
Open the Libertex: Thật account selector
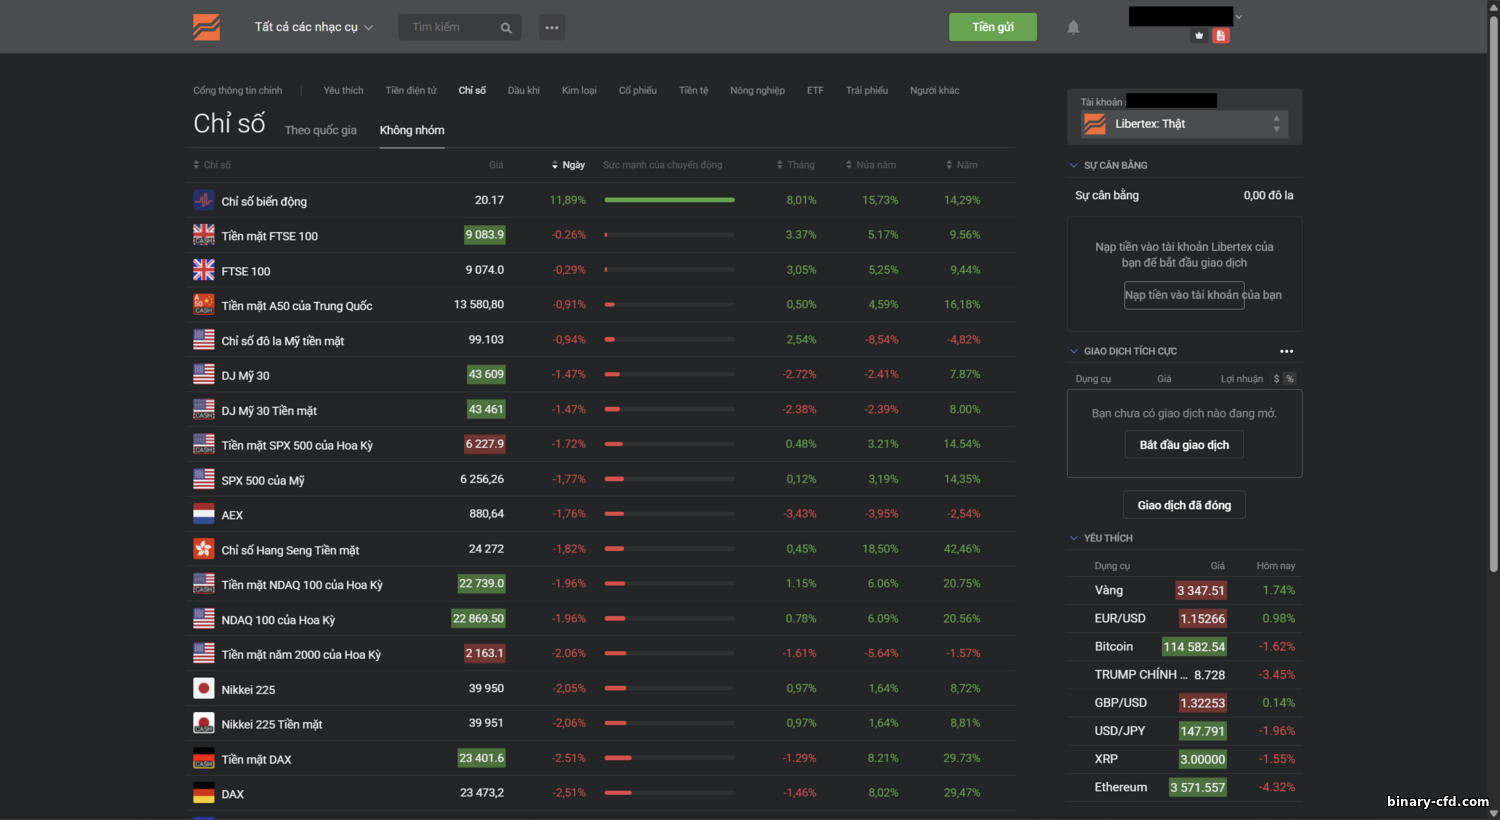tap(1184, 124)
